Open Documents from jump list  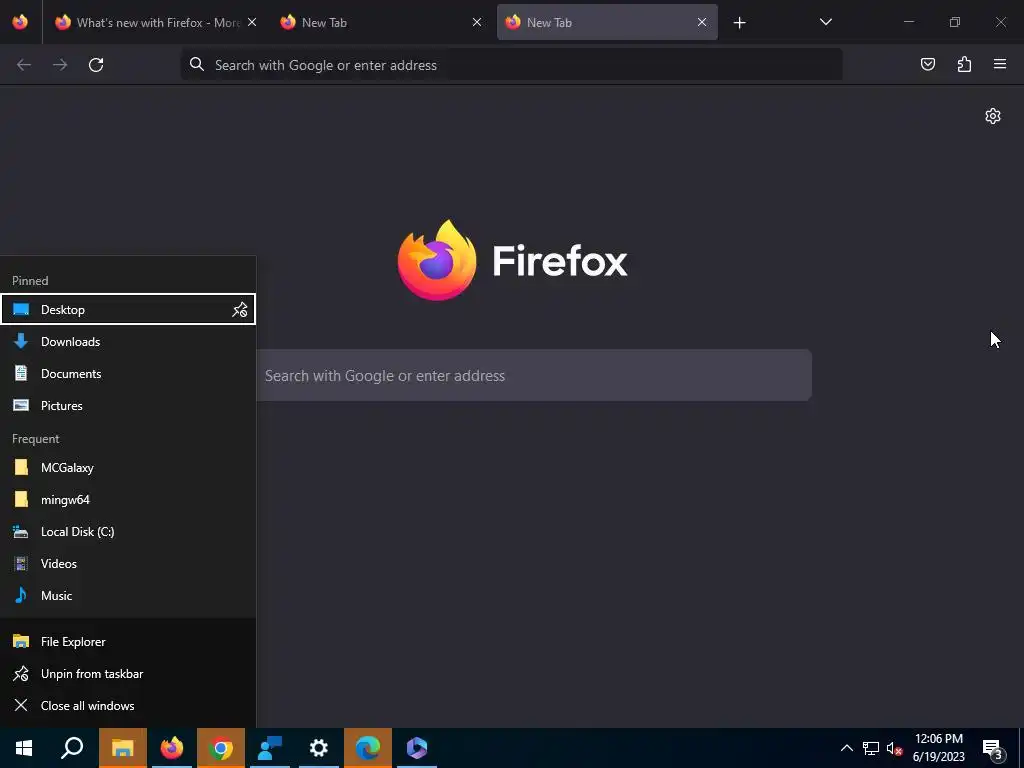pos(128,374)
